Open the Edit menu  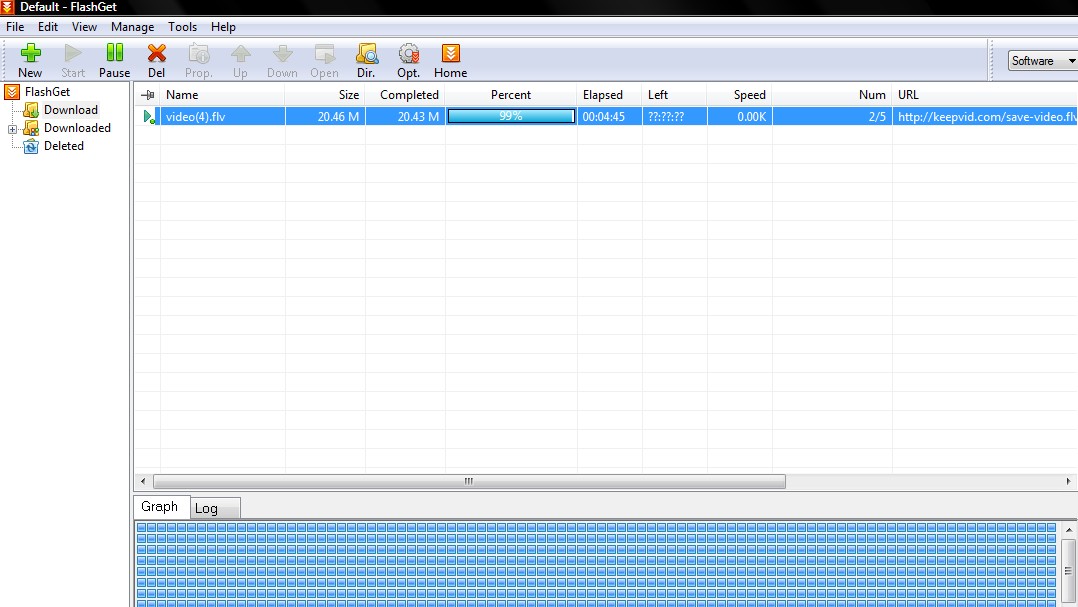pos(47,27)
